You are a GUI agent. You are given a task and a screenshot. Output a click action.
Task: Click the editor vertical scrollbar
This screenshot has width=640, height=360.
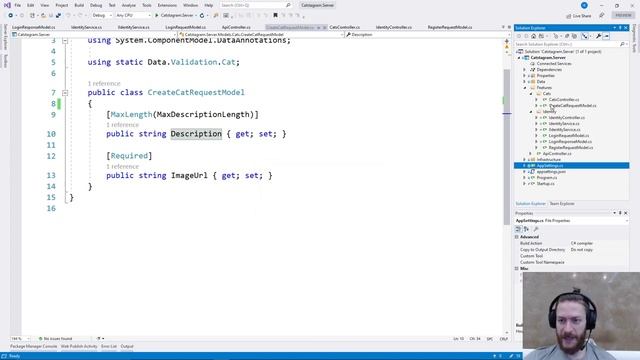(507, 147)
